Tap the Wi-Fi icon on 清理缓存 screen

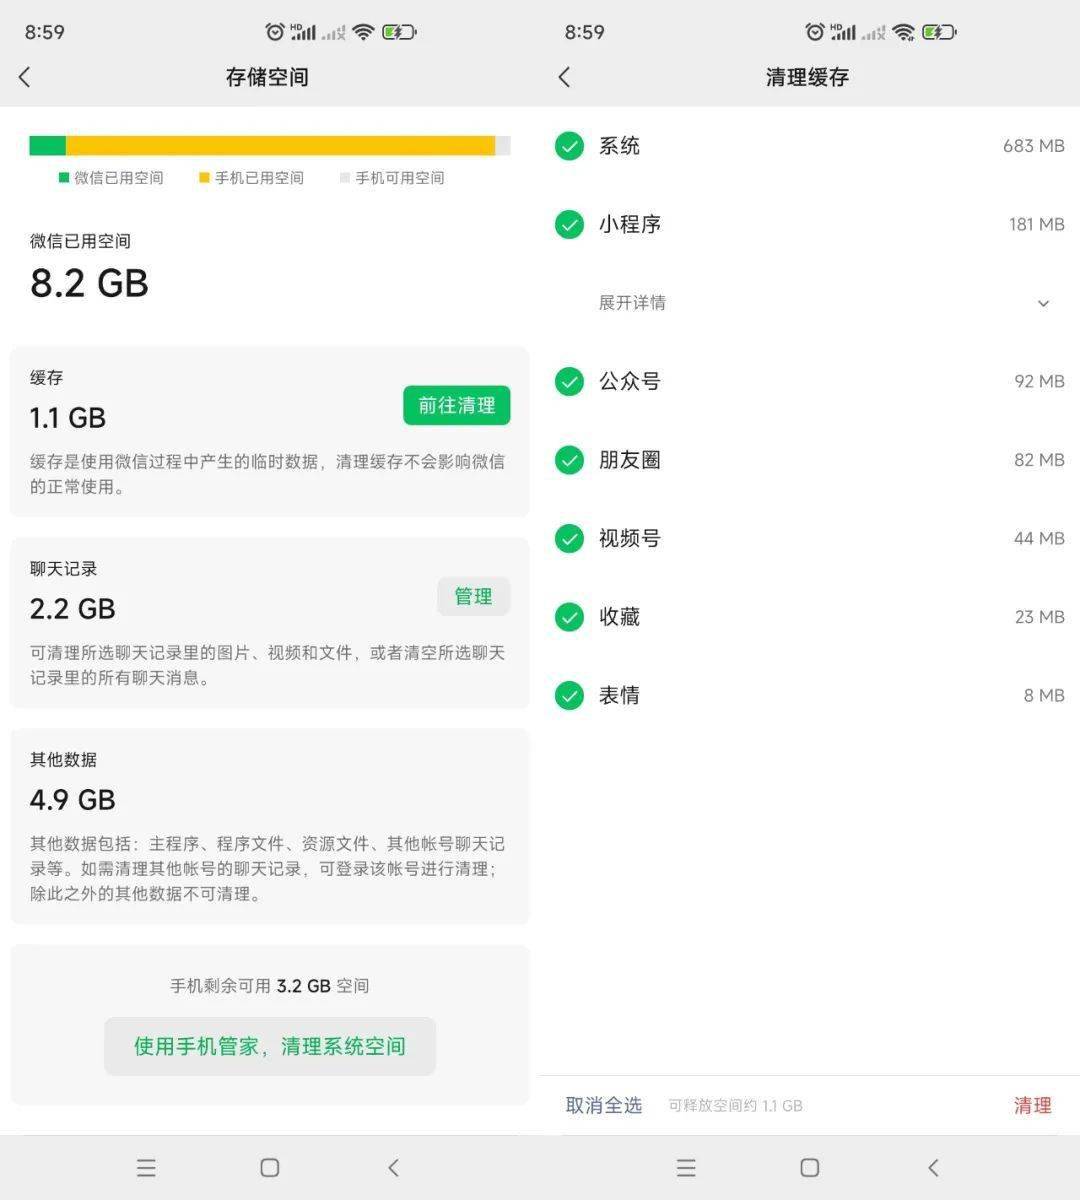tap(903, 32)
